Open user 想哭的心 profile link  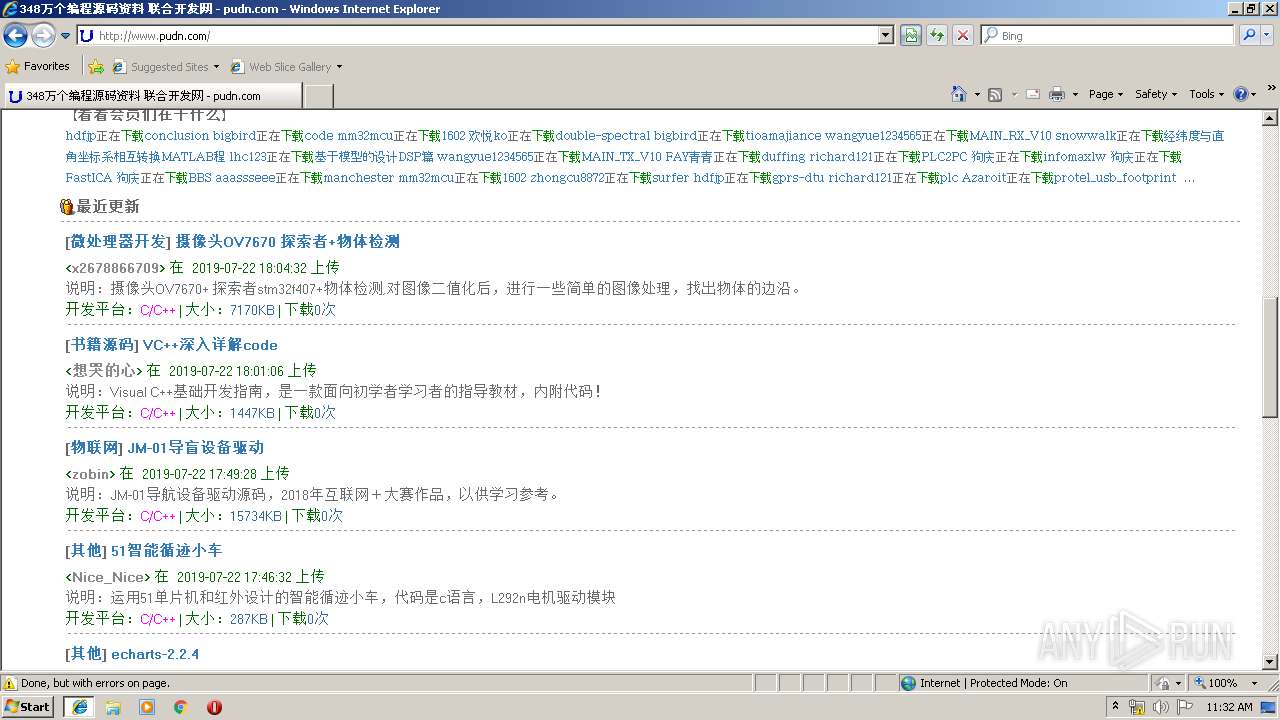(x=106, y=371)
